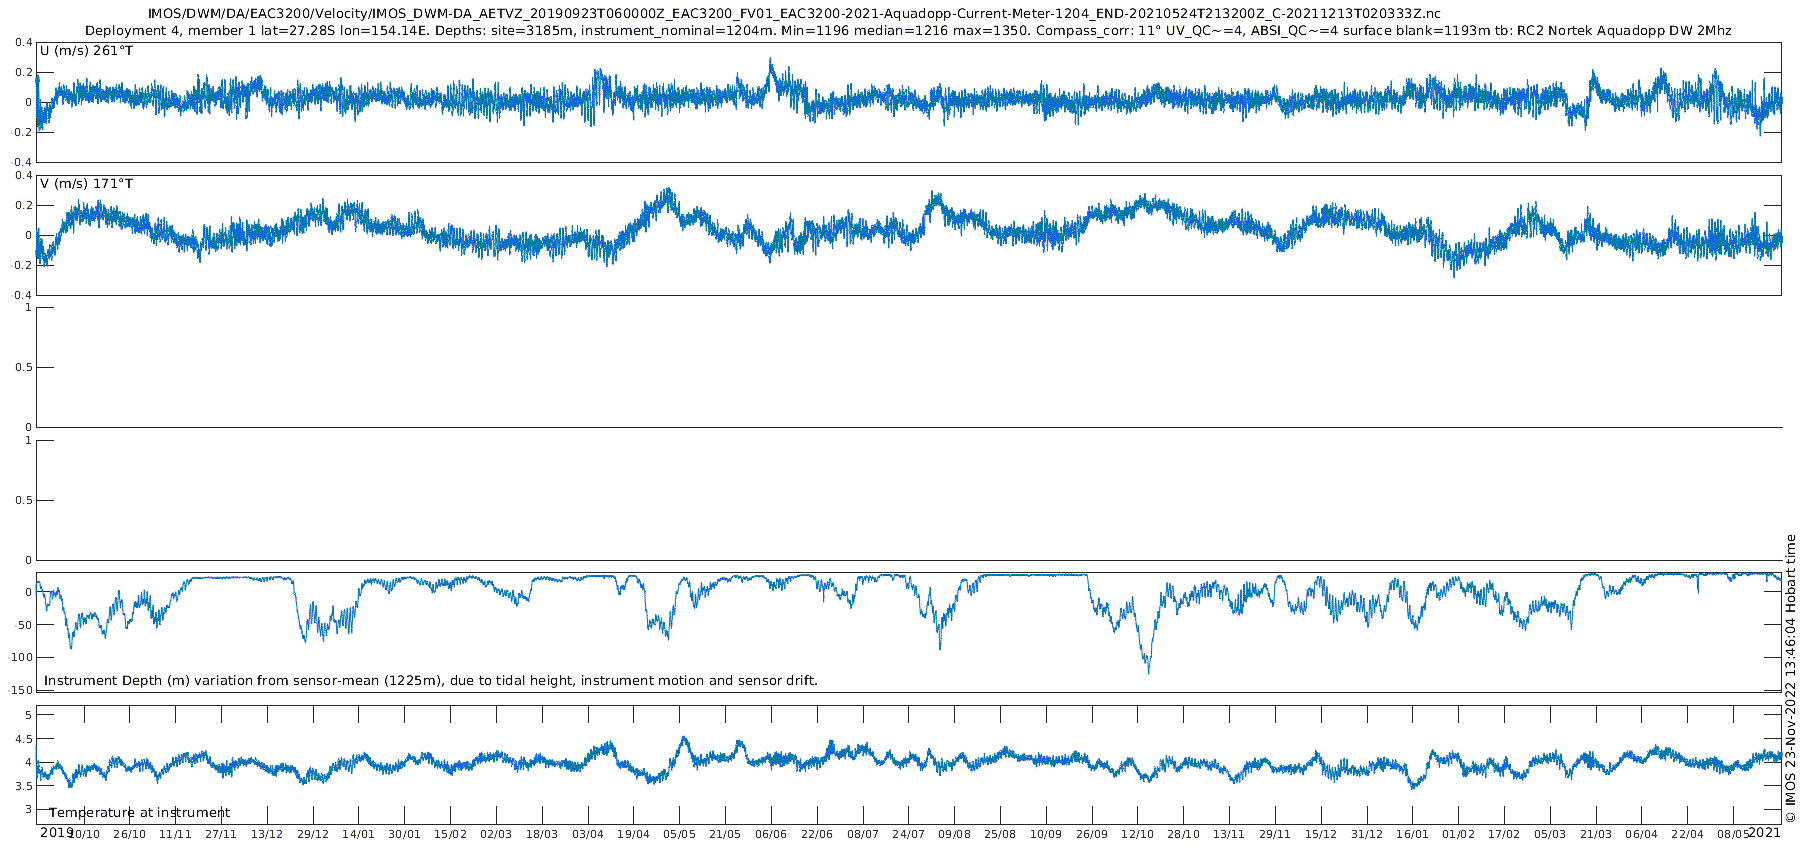
Task: Click the '100' tick on instrument depth axis
Action: click(22, 658)
